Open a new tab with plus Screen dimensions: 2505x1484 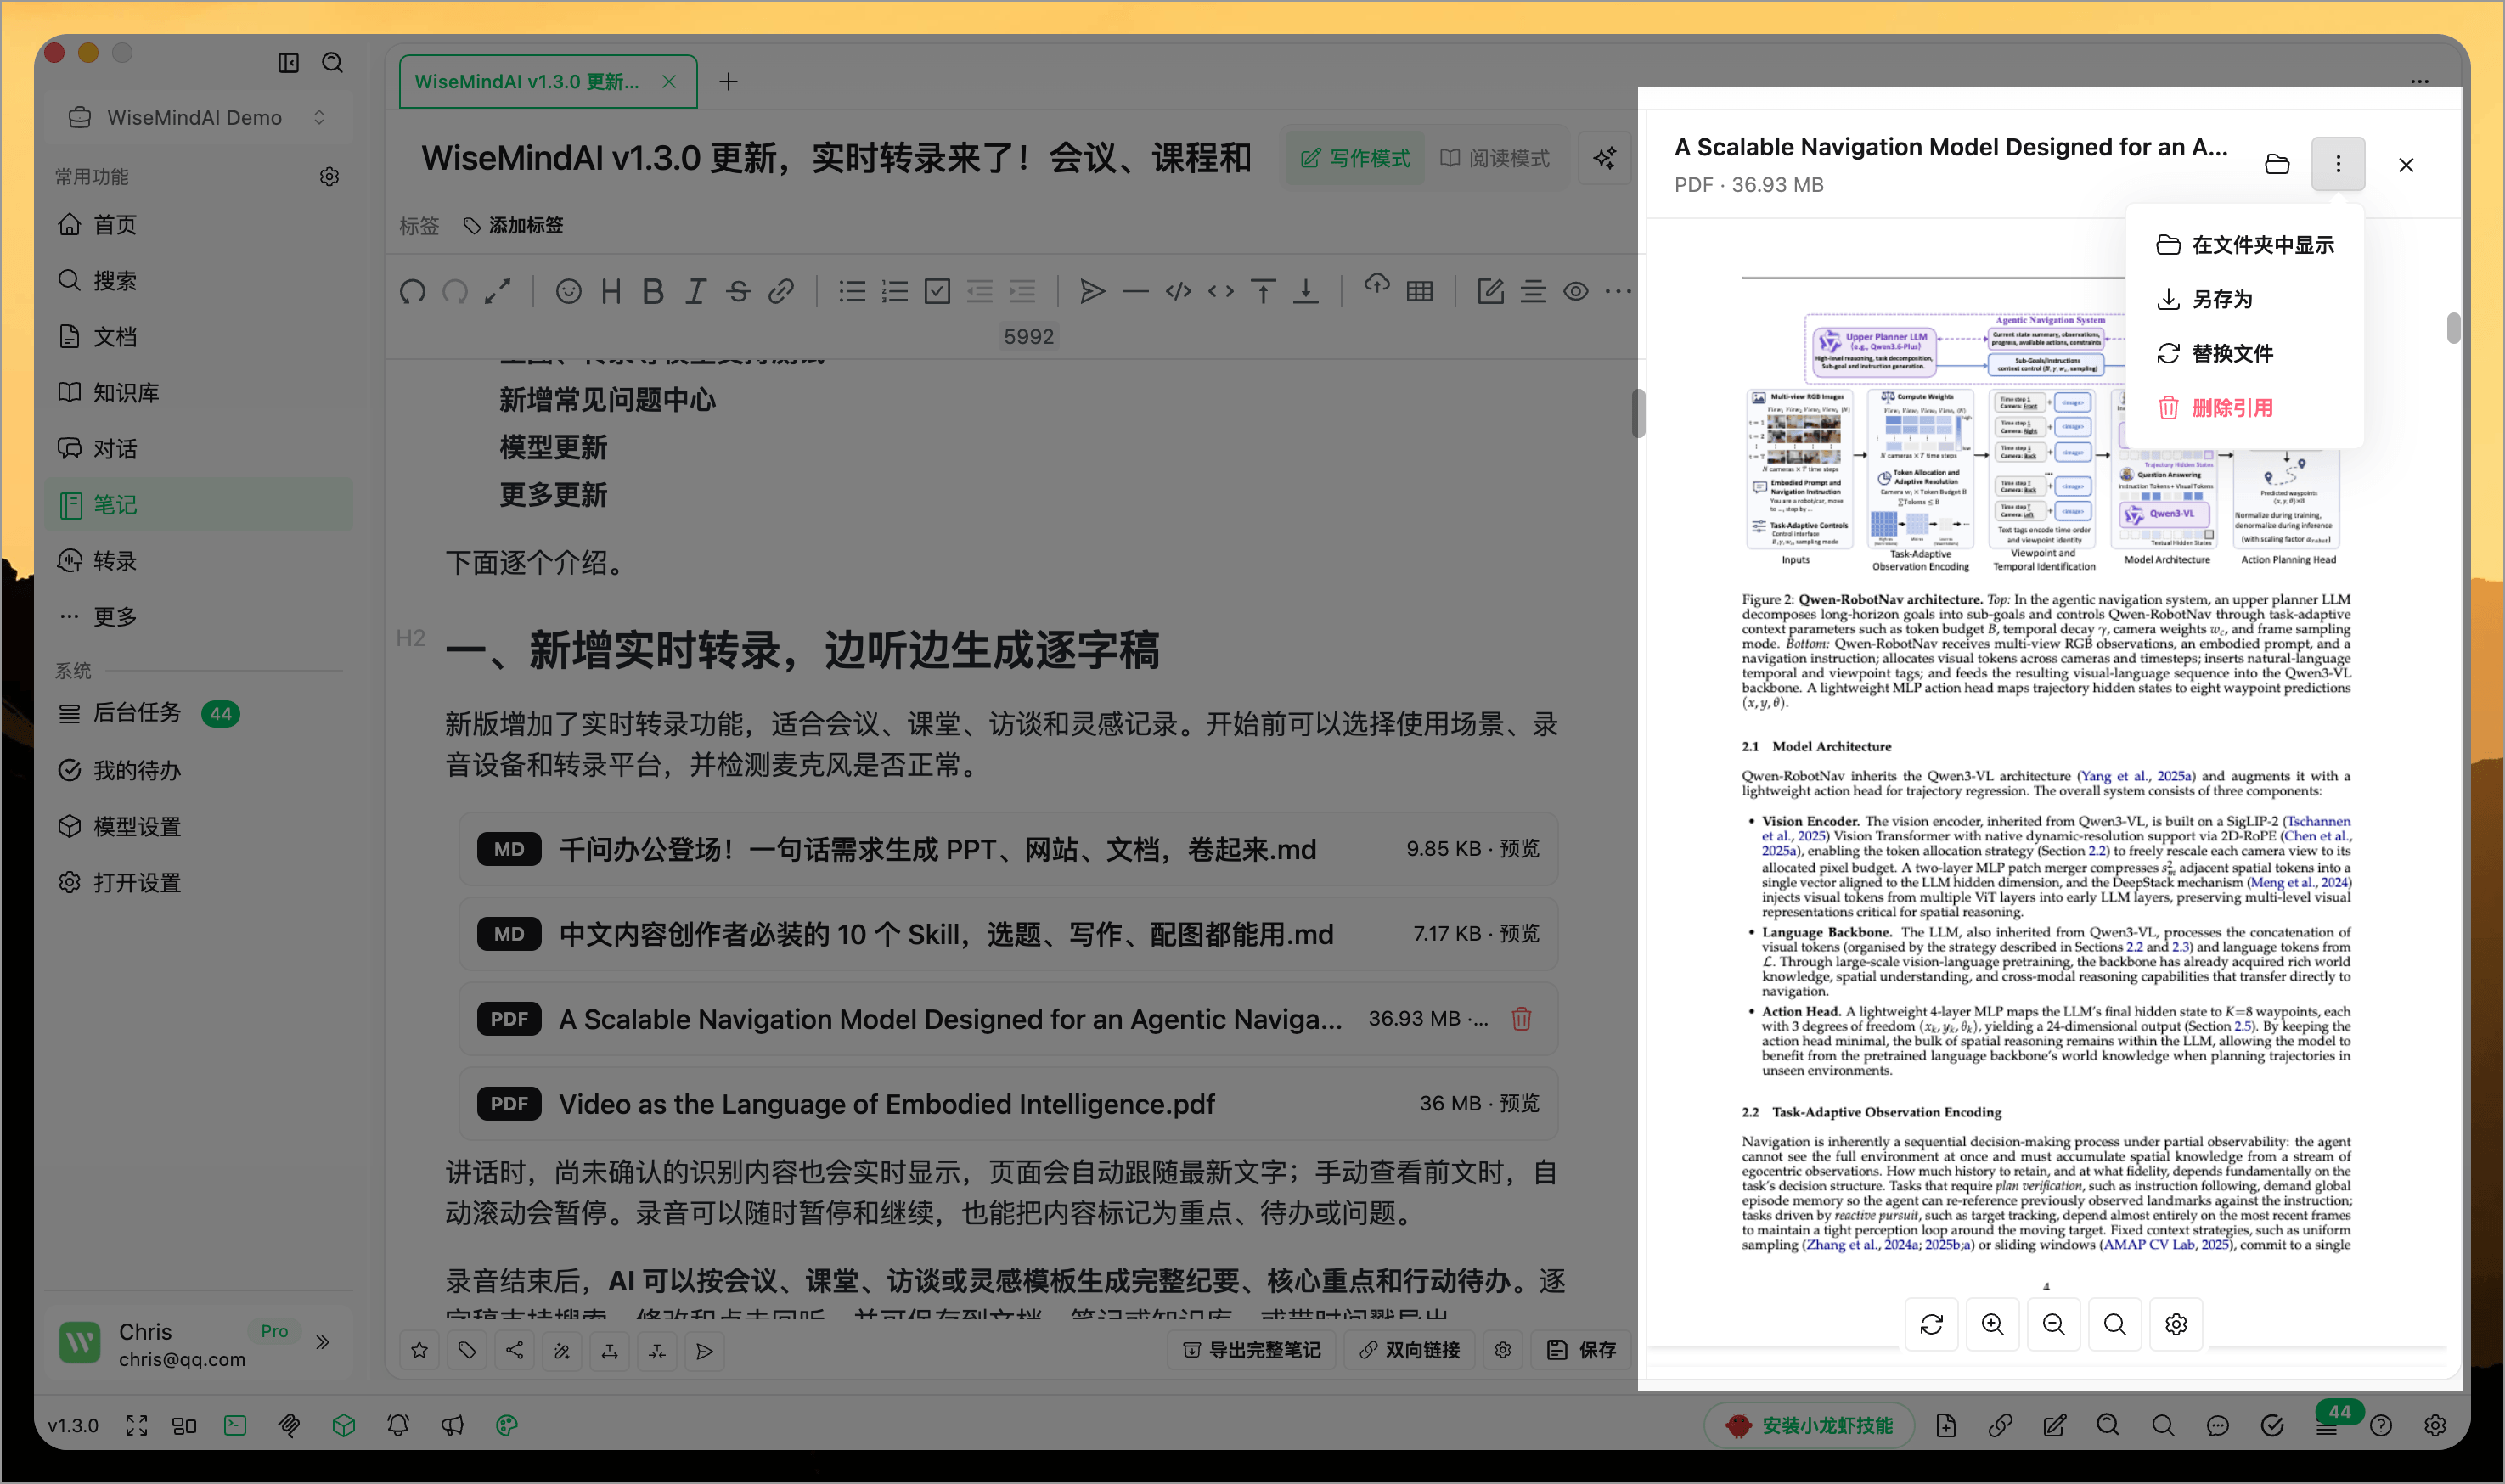(x=729, y=82)
